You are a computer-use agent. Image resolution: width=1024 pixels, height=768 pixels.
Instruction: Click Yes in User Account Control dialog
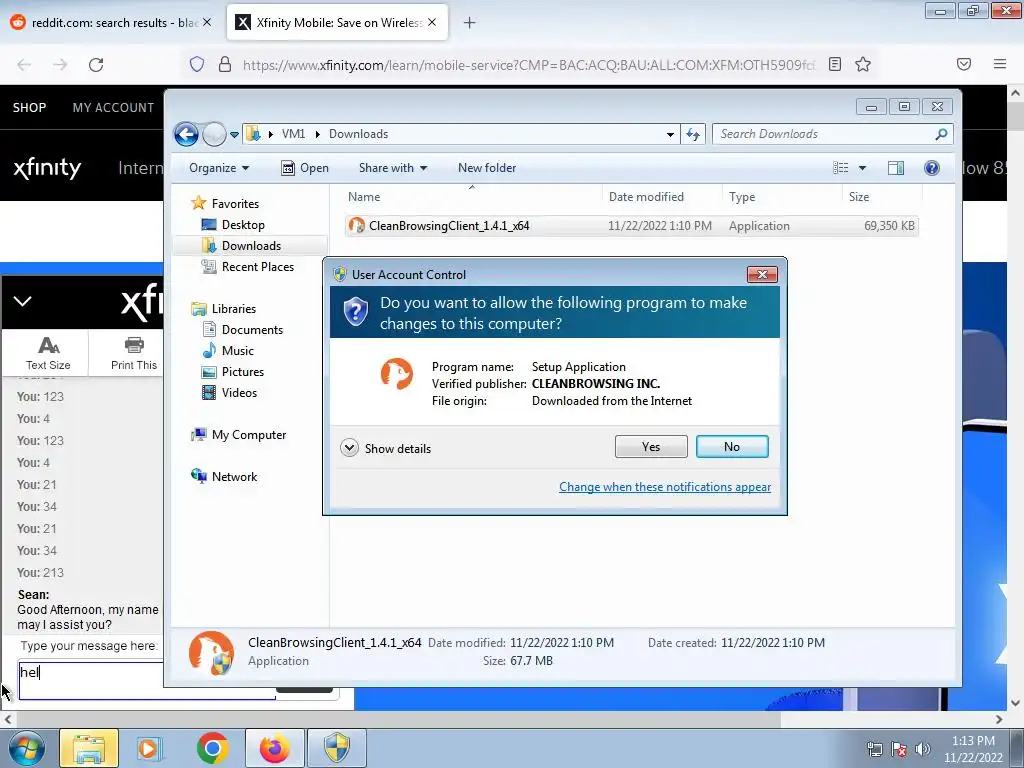(x=650, y=447)
